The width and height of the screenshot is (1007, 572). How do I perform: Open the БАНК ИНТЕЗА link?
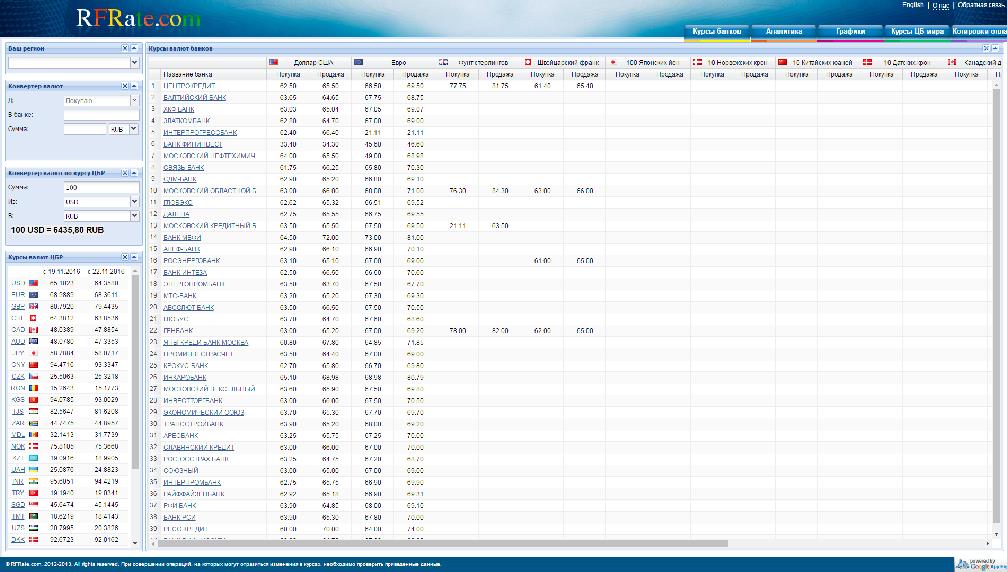pyautogui.click(x=185, y=272)
